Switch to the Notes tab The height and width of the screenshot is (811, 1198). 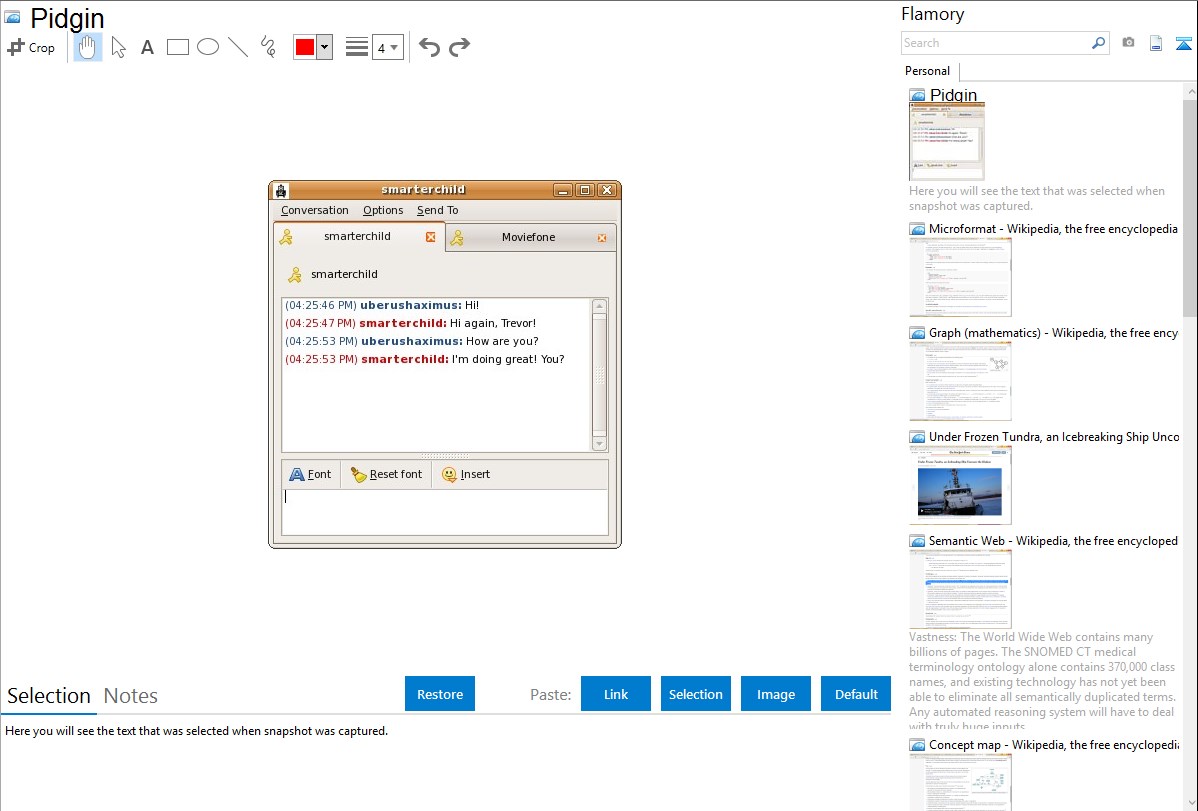(131, 696)
